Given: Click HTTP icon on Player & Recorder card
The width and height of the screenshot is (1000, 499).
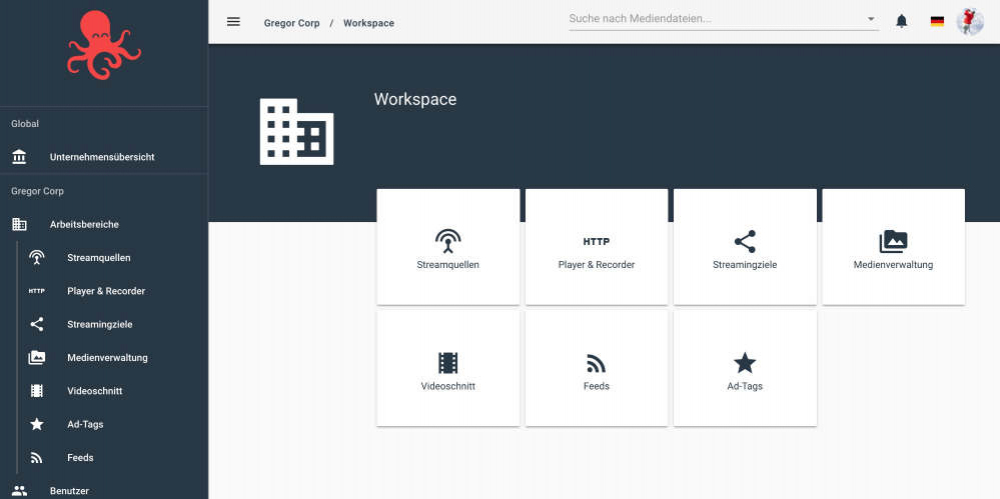Looking at the screenshot, I should [x=596, y=242].
